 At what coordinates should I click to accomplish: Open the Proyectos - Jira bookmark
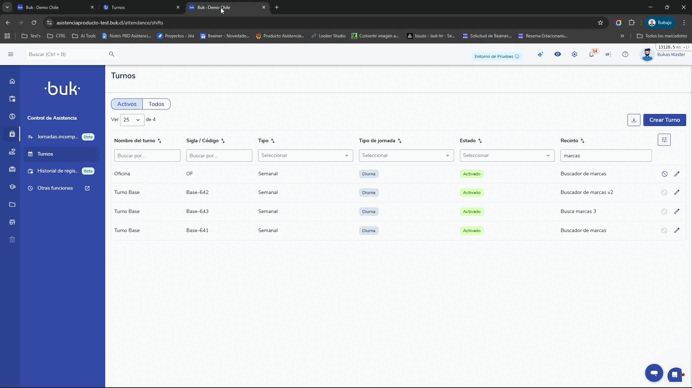[176, 36]
